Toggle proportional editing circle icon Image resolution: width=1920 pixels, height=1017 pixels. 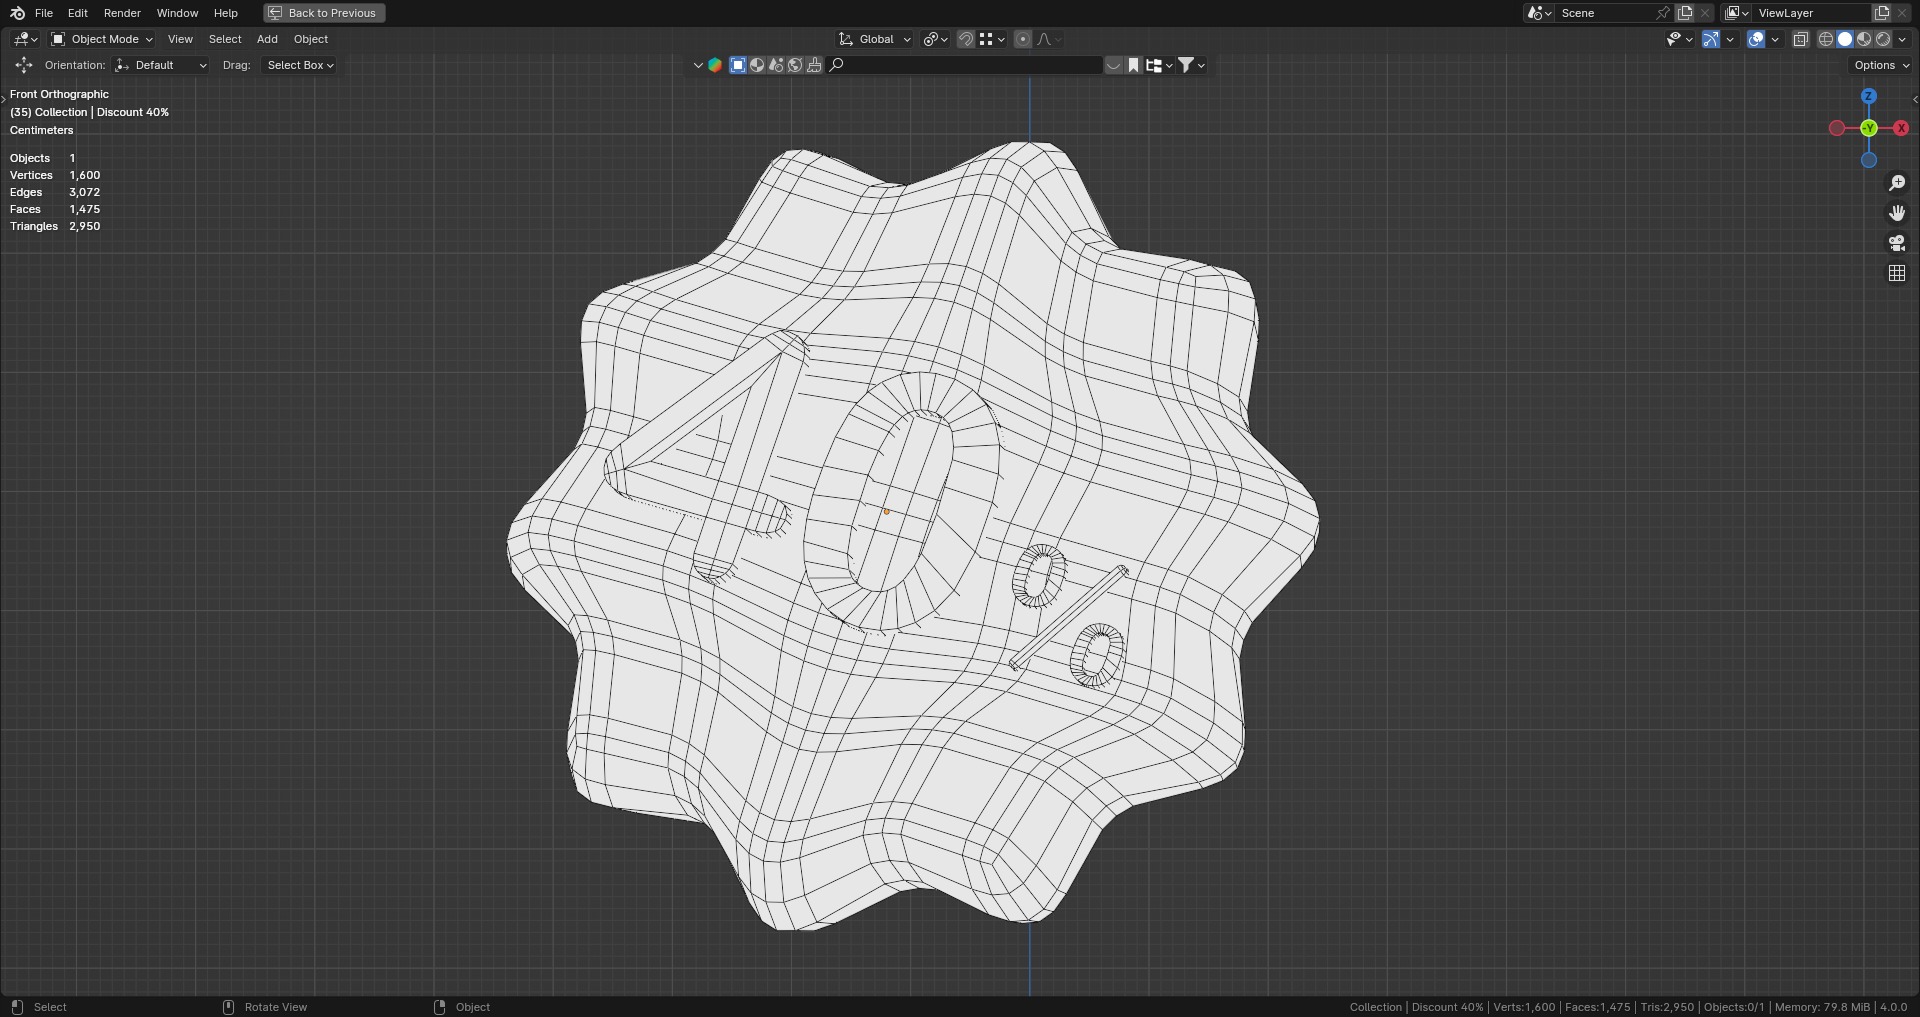(1022, 39)
